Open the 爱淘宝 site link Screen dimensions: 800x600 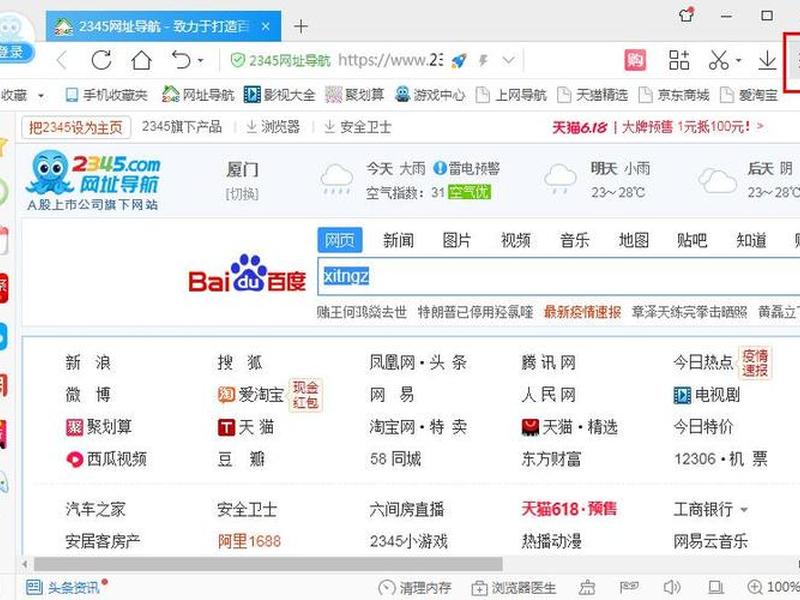click(x=251, y=394)
